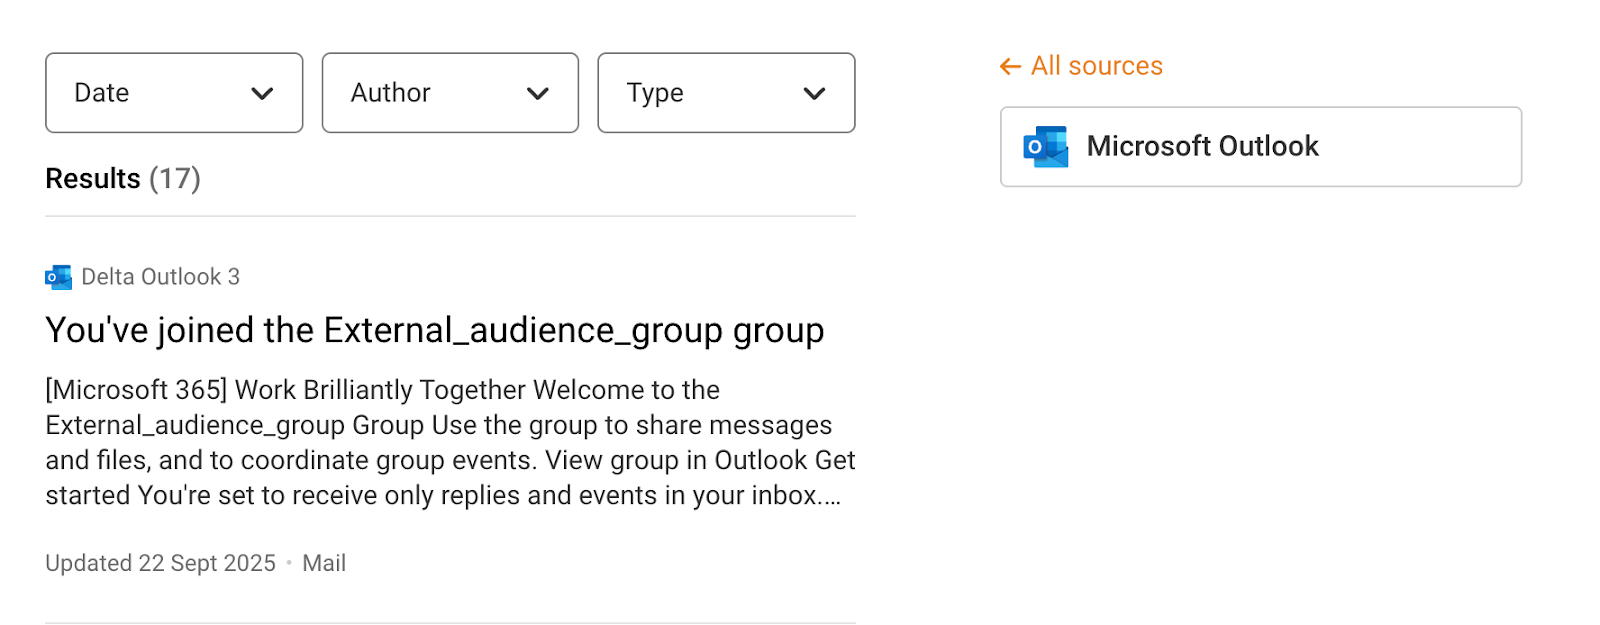Open the Date filter box
Image resolution: width=1600 pixels, height=625 pixels.
[x=150, y=93]
